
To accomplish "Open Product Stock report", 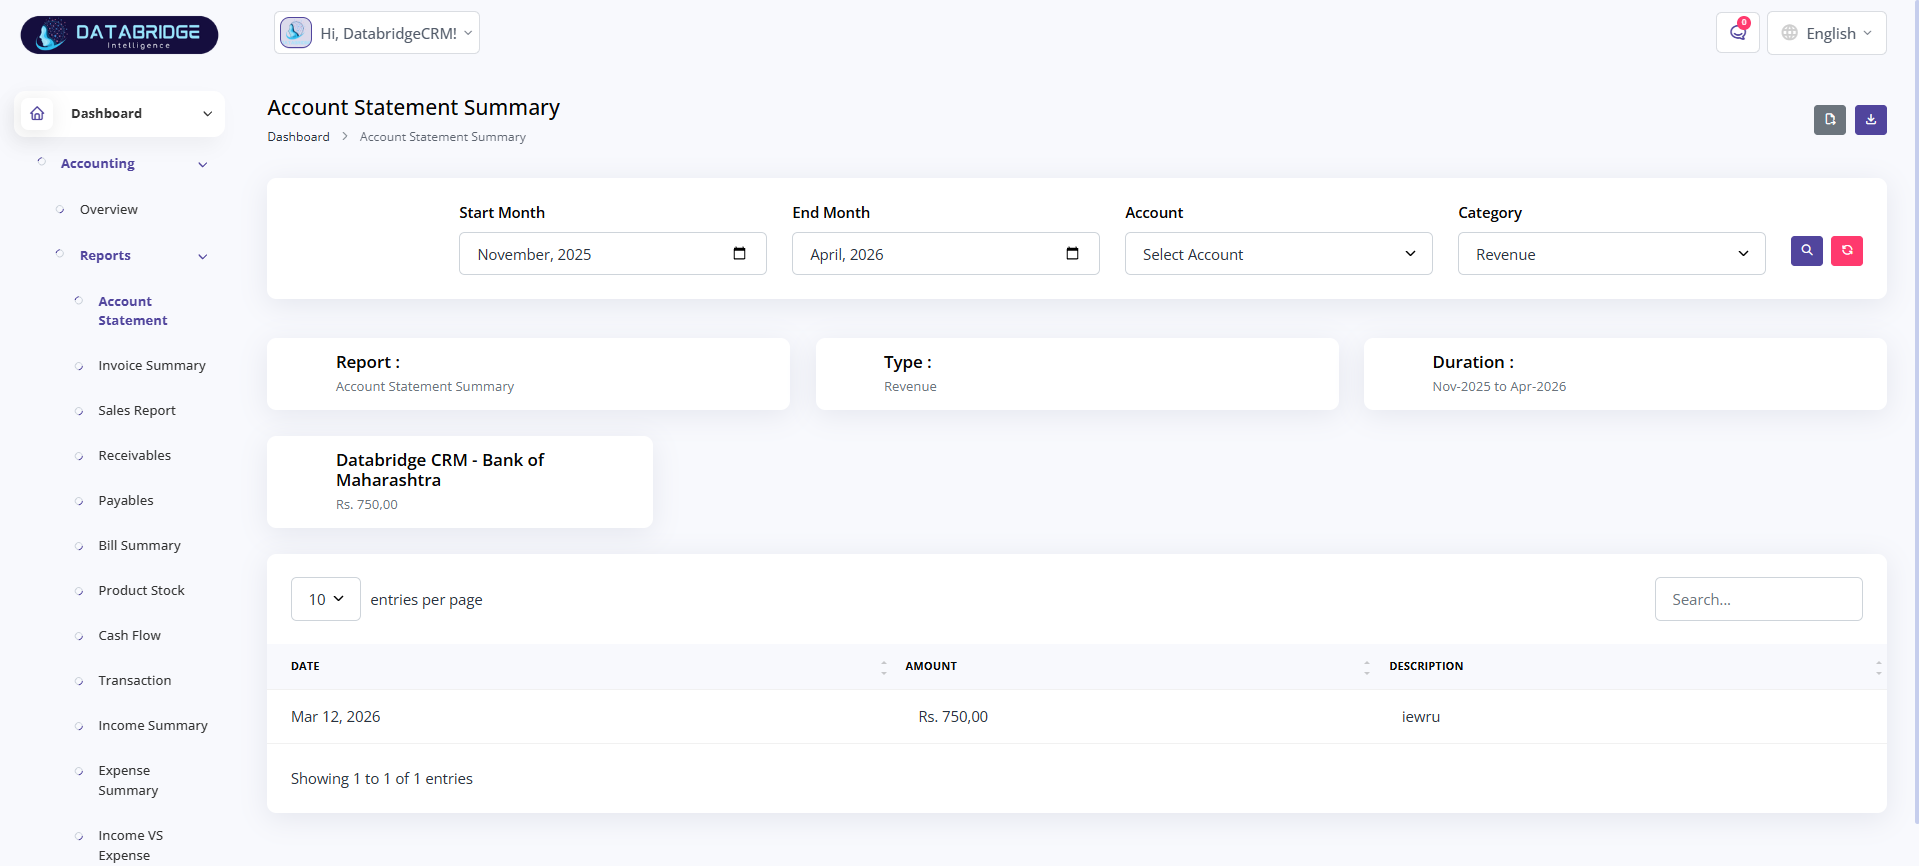I will [142, 590].
